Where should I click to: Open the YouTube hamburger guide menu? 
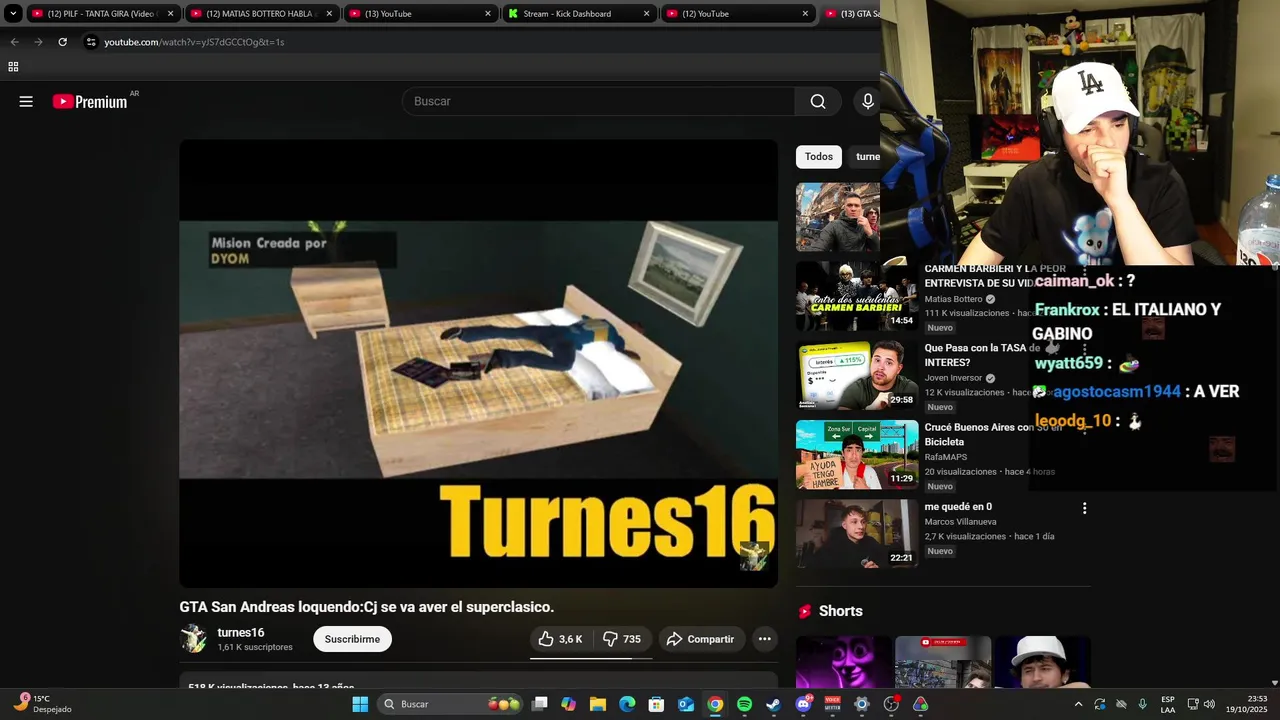pos(26,101)
